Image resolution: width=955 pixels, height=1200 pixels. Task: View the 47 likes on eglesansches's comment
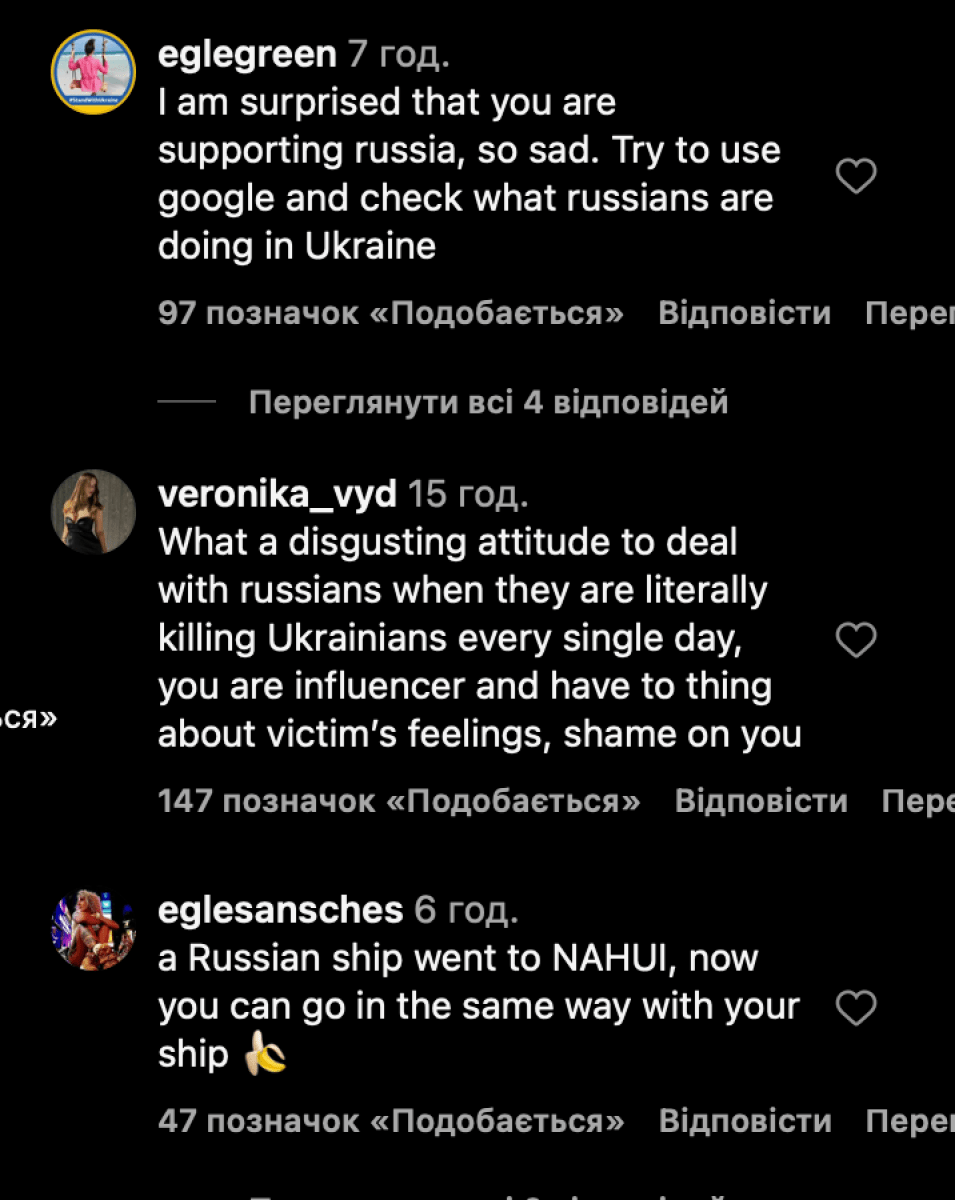pos(390,1121)
